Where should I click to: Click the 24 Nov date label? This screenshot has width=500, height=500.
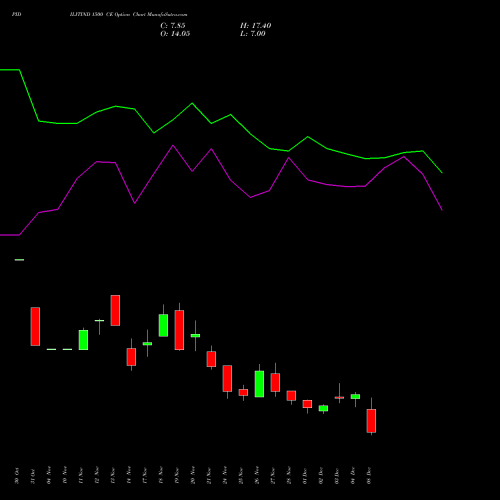(225, 476)
